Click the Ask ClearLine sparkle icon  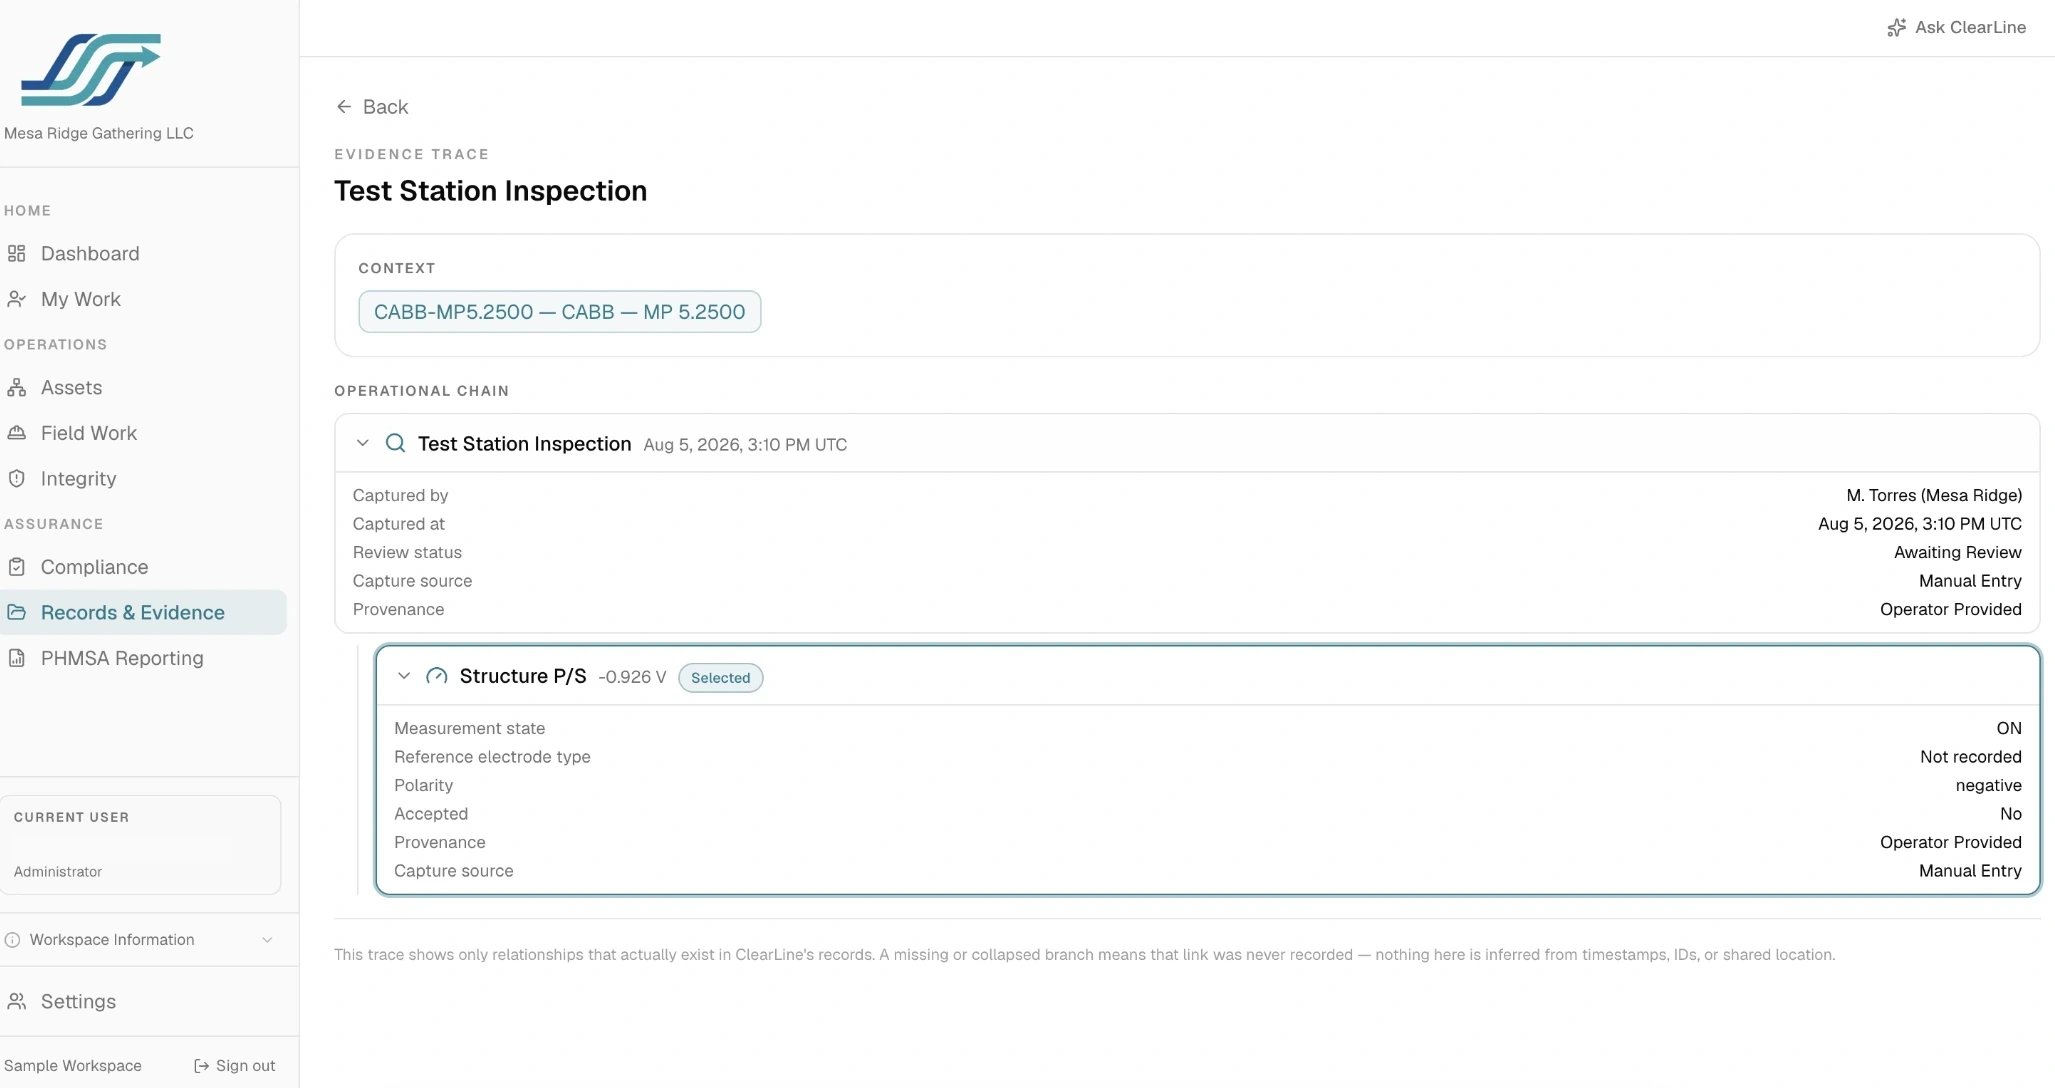(x=1896, y=28)
